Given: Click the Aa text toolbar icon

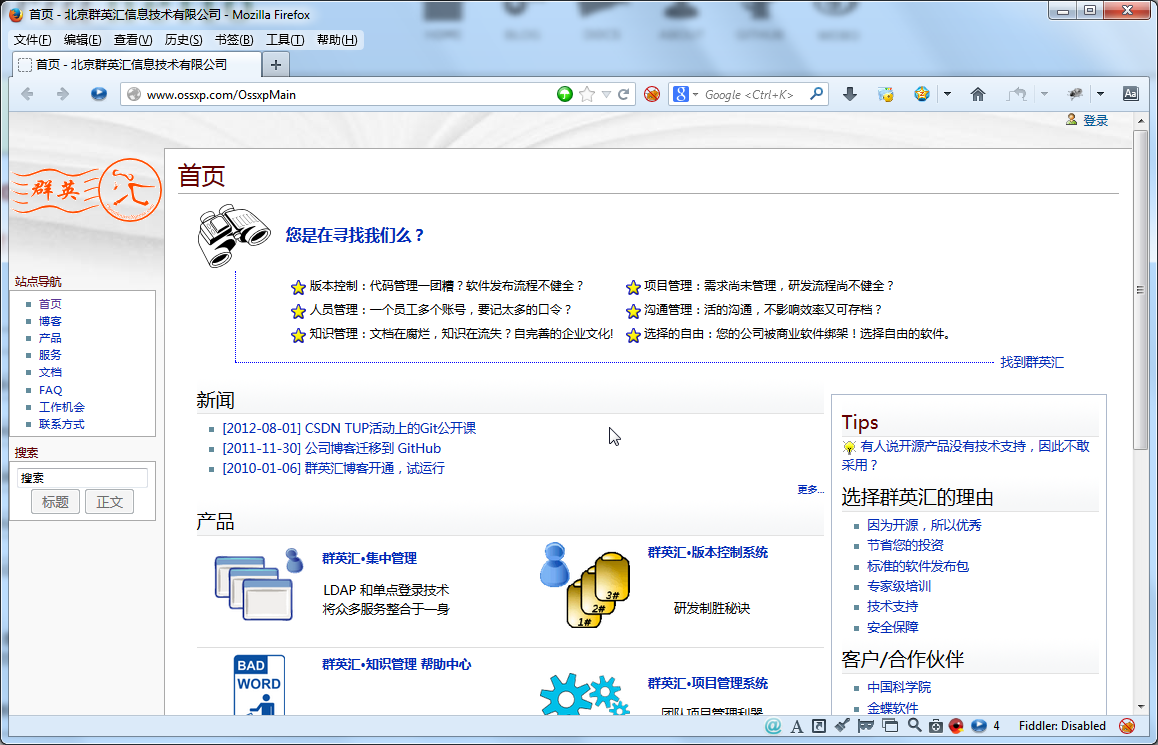Looking at the screenshot, I should (1131, 94).
